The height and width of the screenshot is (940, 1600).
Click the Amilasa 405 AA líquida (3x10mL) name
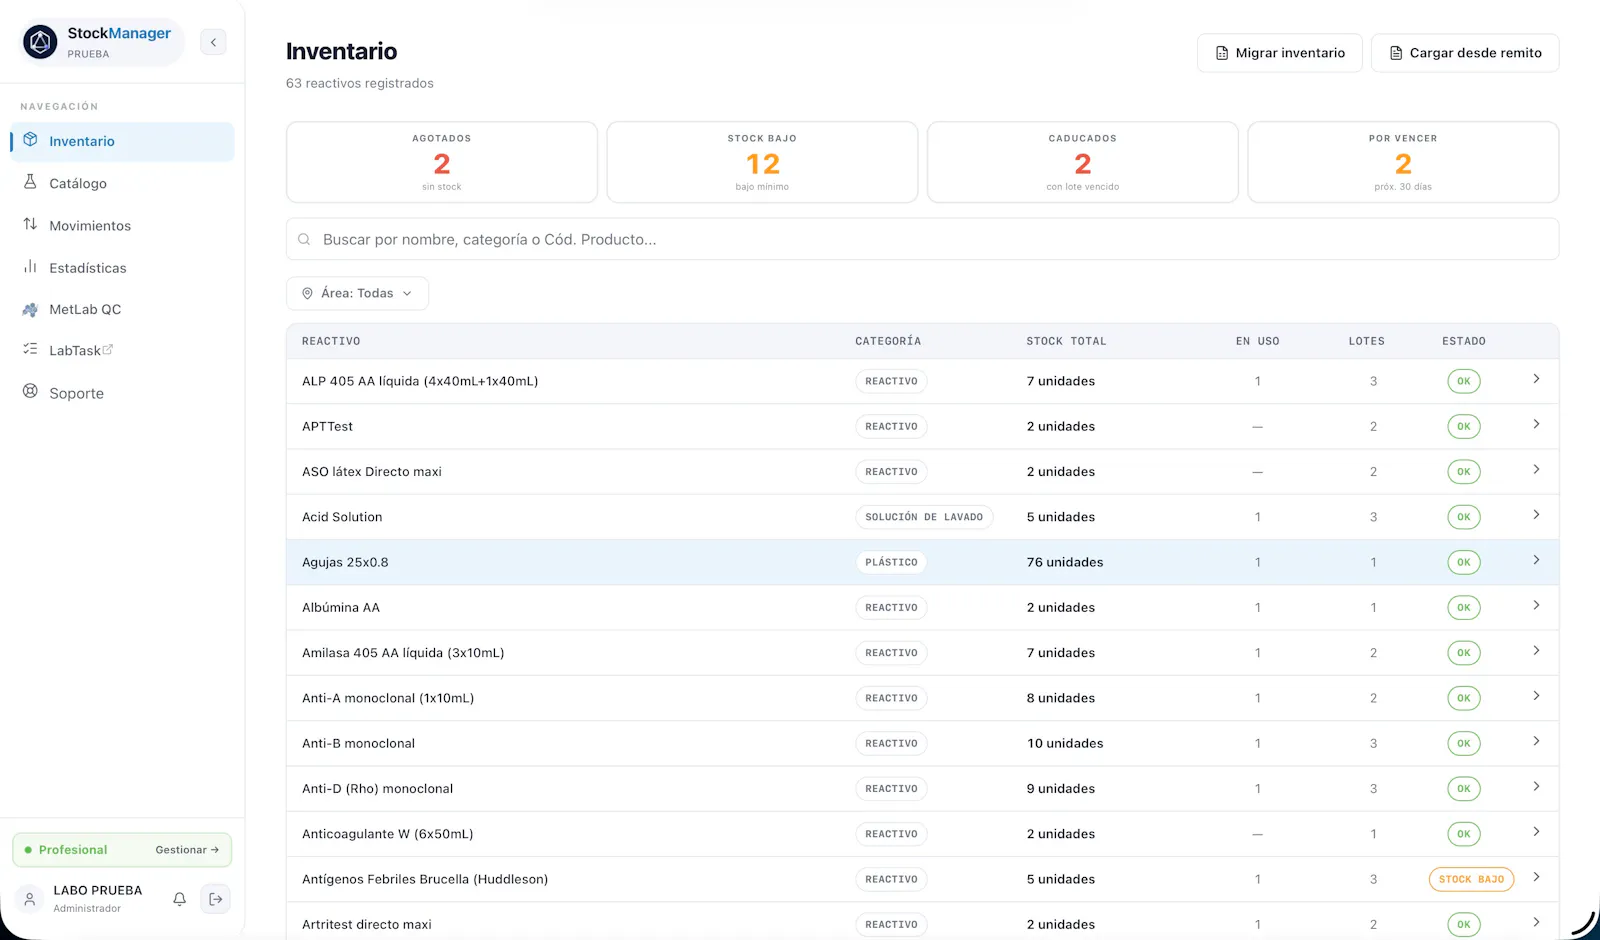(403, 653)
